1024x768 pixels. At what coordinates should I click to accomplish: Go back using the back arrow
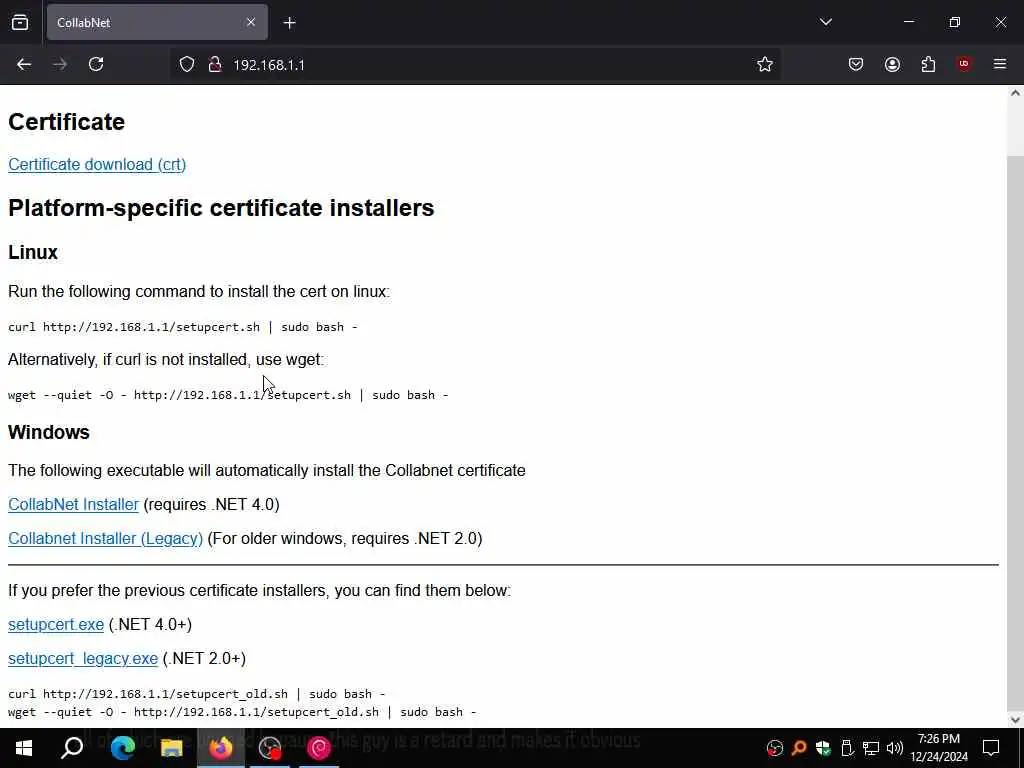pos(24,64)
